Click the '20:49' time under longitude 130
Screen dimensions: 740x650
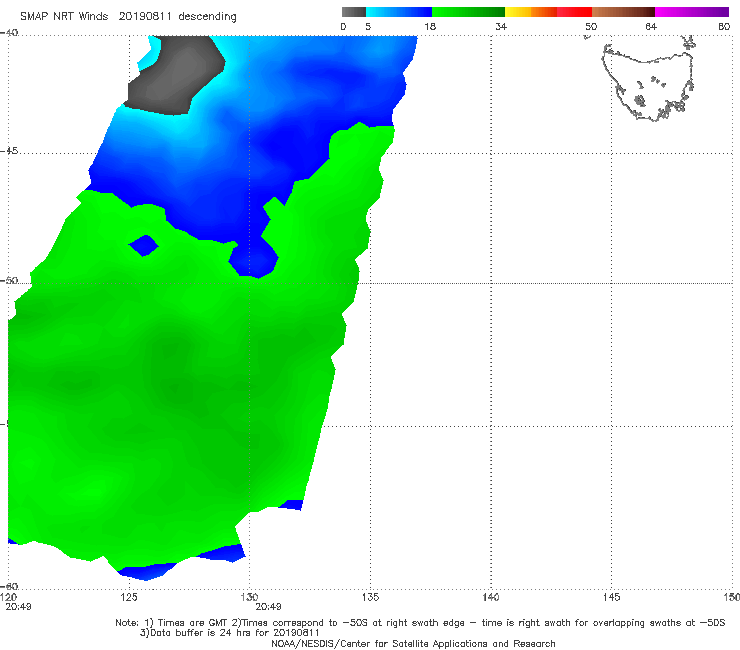pyautogui.click(x=269, y=607)
